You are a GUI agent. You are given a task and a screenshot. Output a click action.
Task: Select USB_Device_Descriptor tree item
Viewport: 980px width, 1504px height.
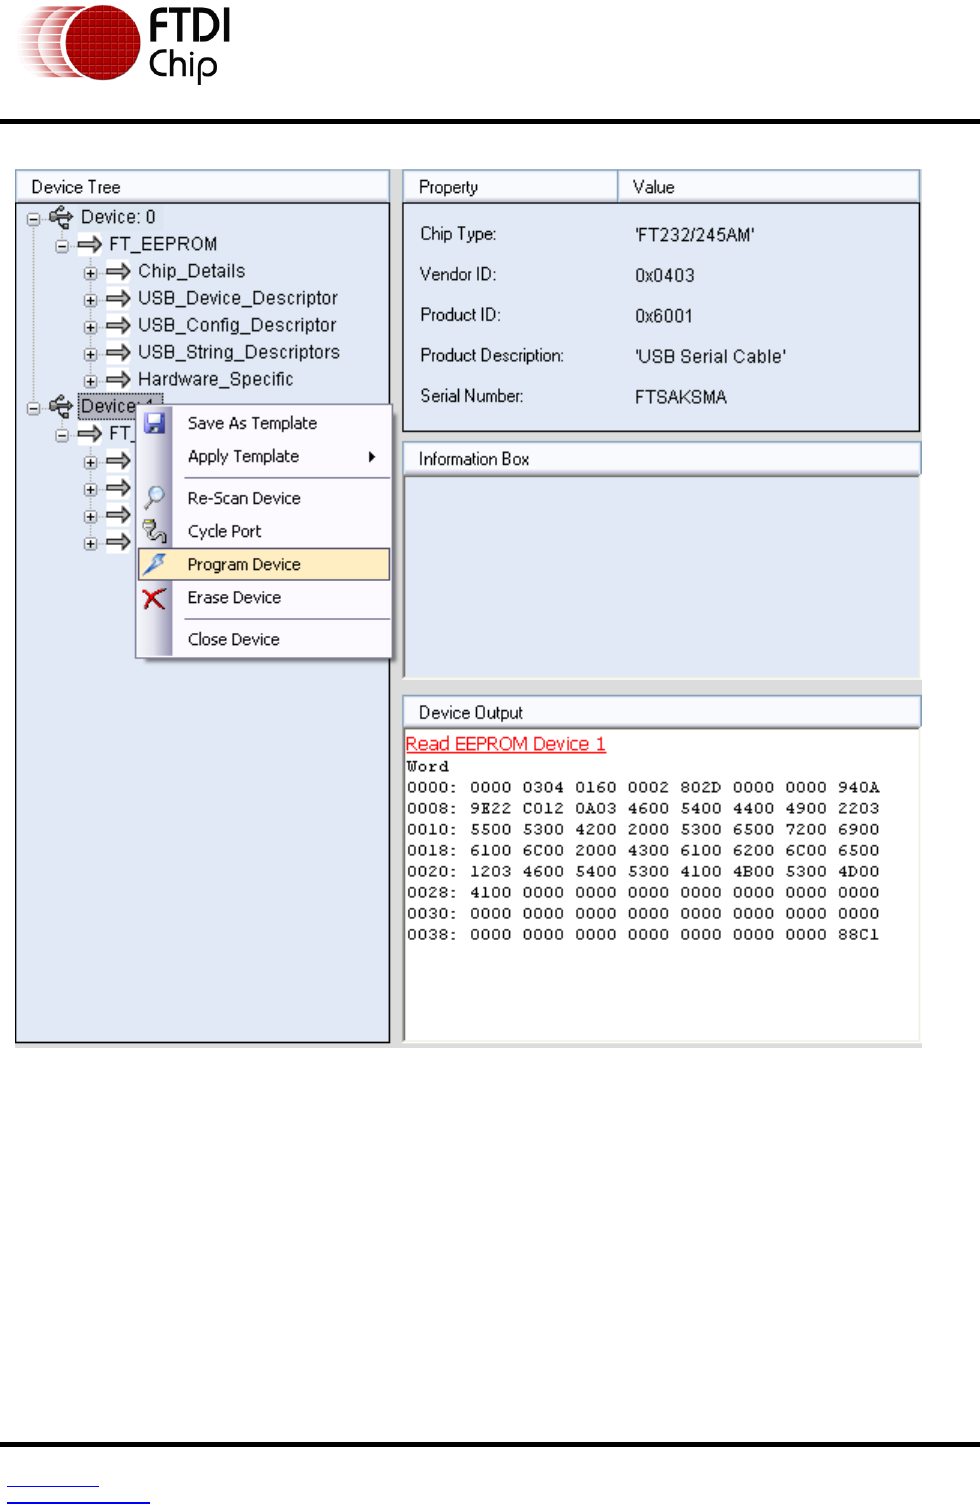[238, 298]
